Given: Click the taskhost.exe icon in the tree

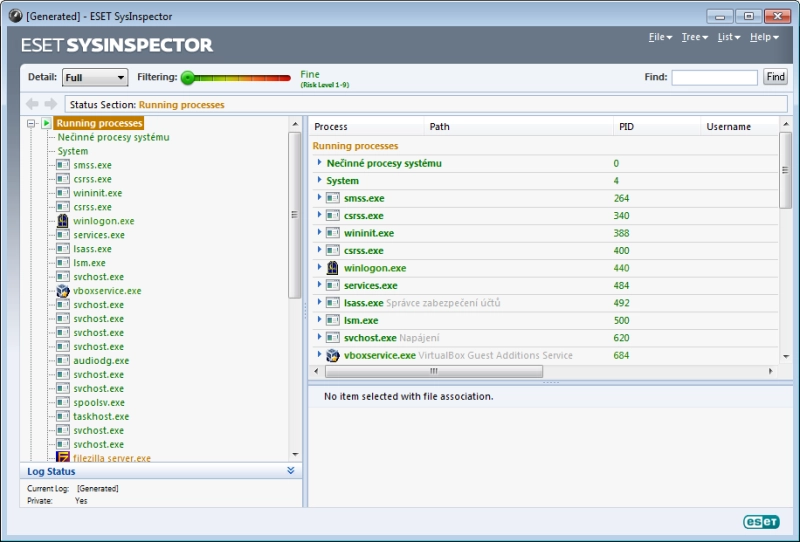Looking at the screenshot, I should pos(63,416).
